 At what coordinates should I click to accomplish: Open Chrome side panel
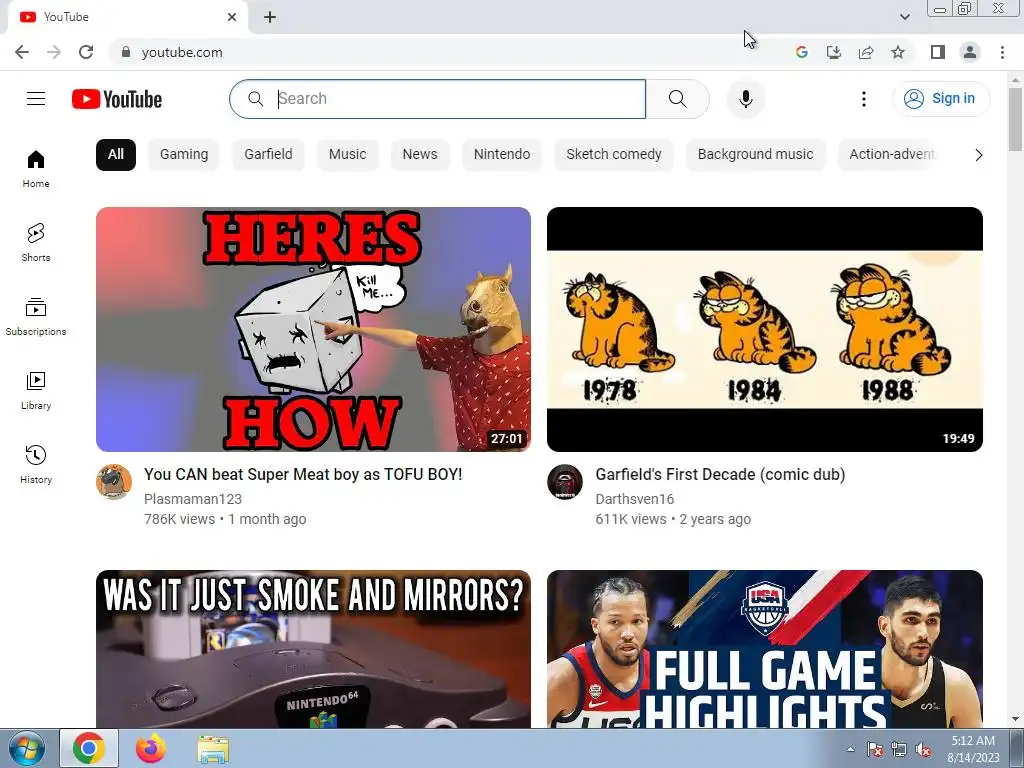(x=938, y=52)
